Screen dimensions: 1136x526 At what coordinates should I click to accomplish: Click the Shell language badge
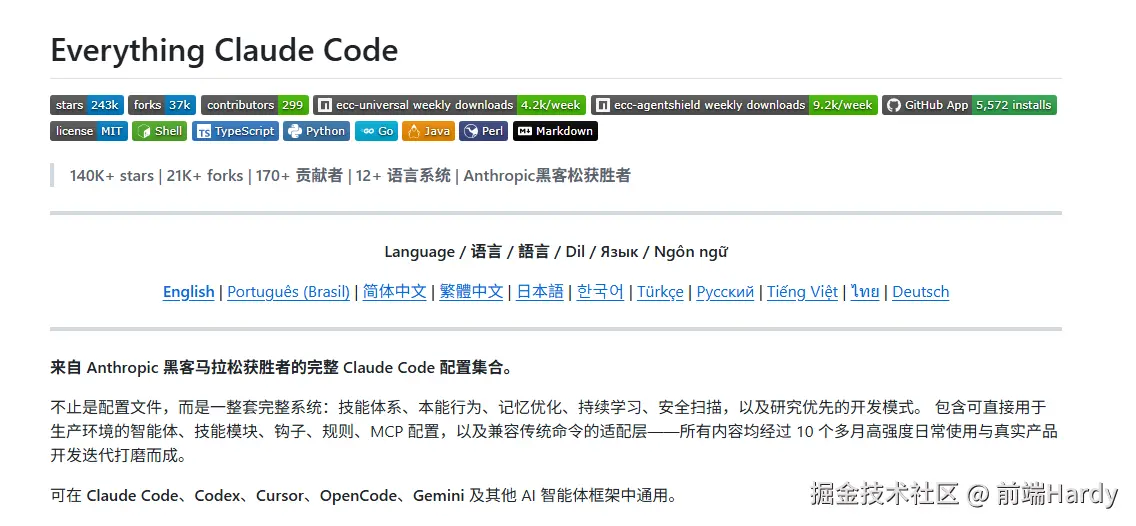(160, 131)
